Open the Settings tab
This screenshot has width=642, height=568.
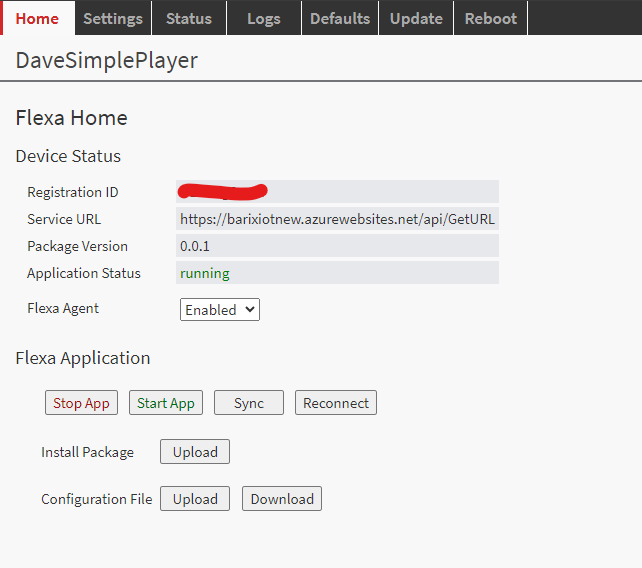(113, 18)
